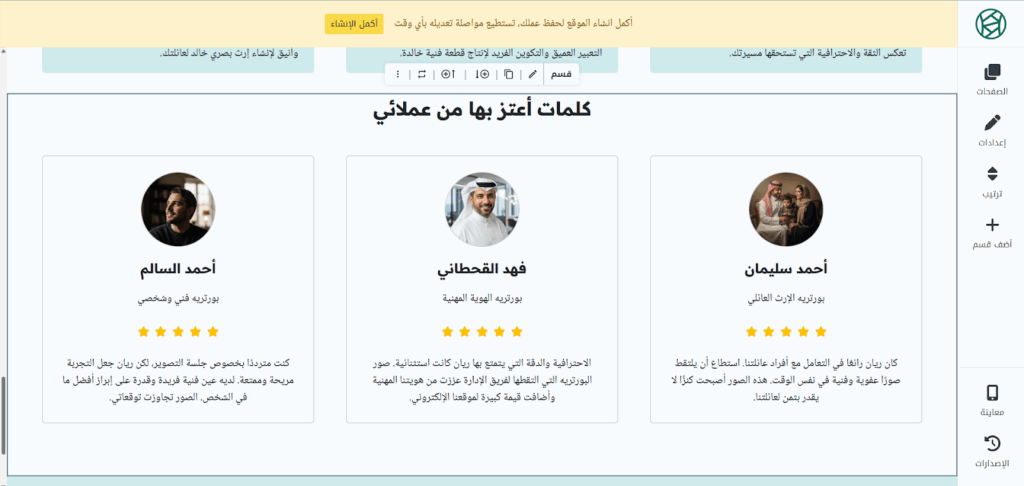1024x486 pixels.
Task: Open the three-dot more options menu
Action: point(397,75)
